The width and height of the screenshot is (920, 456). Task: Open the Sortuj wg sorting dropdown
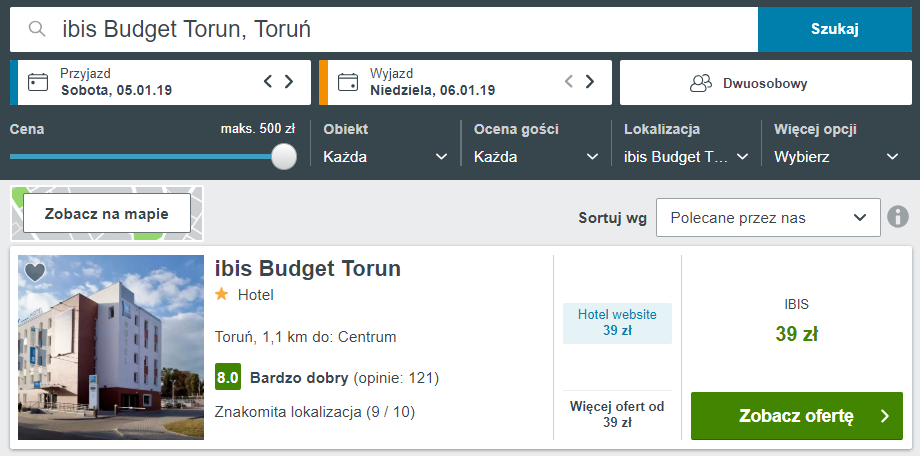[x=768, y=218]
